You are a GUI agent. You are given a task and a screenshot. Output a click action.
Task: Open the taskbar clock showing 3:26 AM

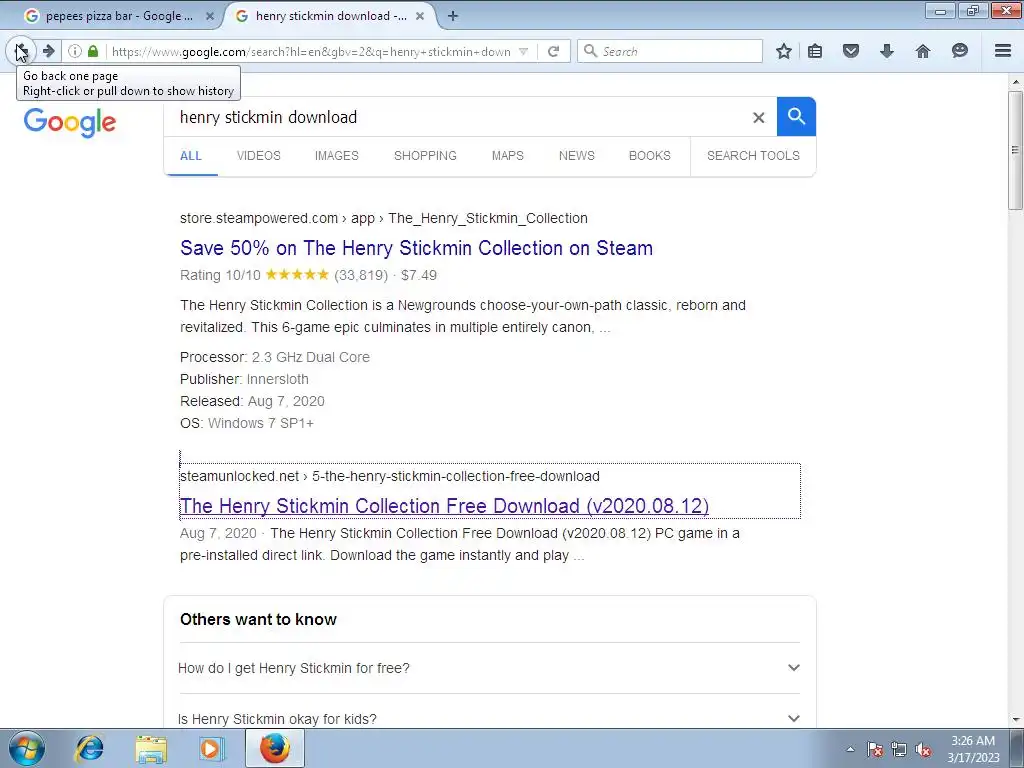tap(973, 749)
